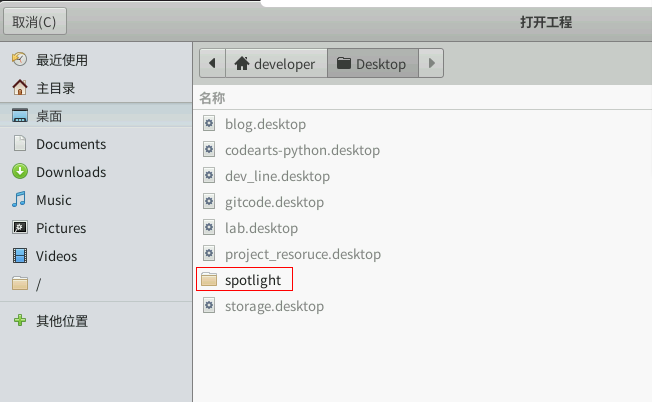The width and height of the screenshot is (652, 402).
Task: Select blog.desktop file
Action: 264,124
